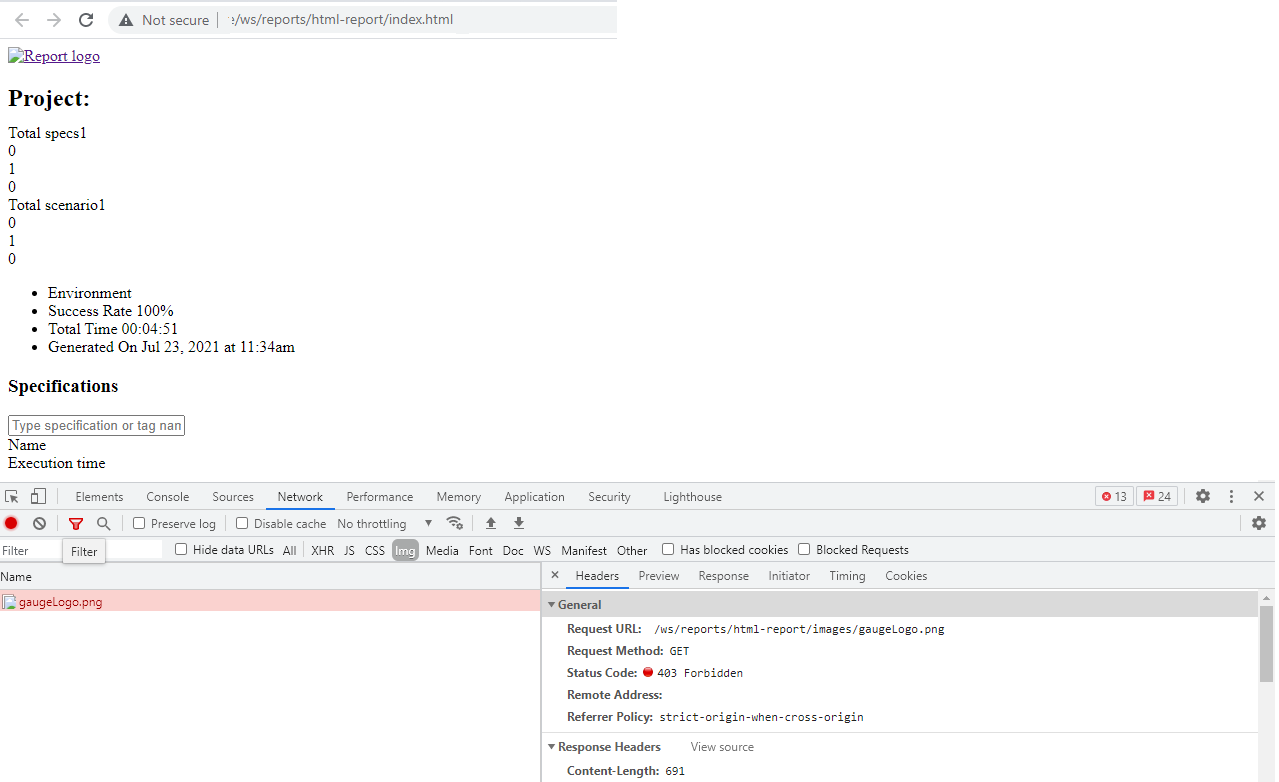Stop recording the network log

tap(11, 523)
